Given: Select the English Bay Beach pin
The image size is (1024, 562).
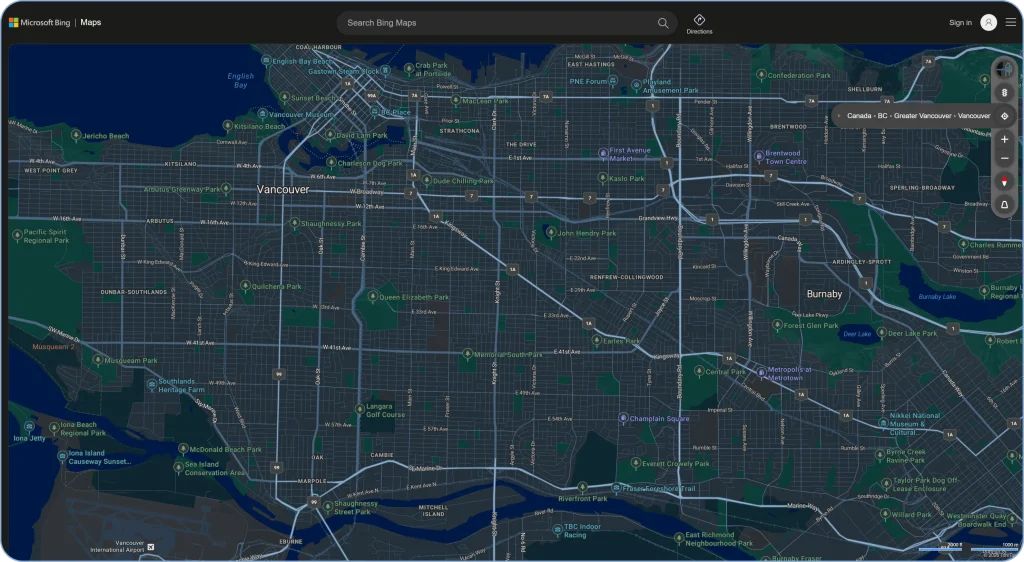Looking at the screenshot, I should point(266,61).
